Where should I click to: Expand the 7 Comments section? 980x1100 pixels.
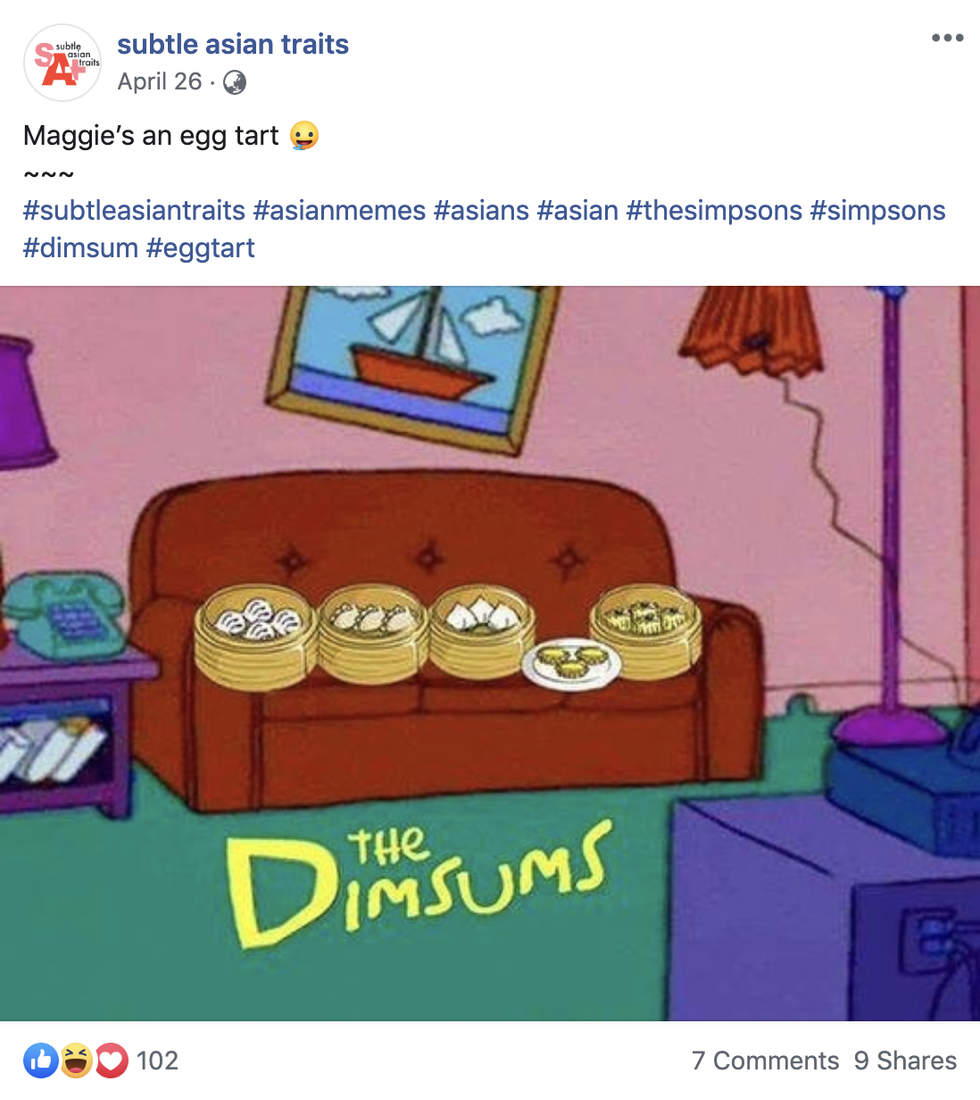765,1060
